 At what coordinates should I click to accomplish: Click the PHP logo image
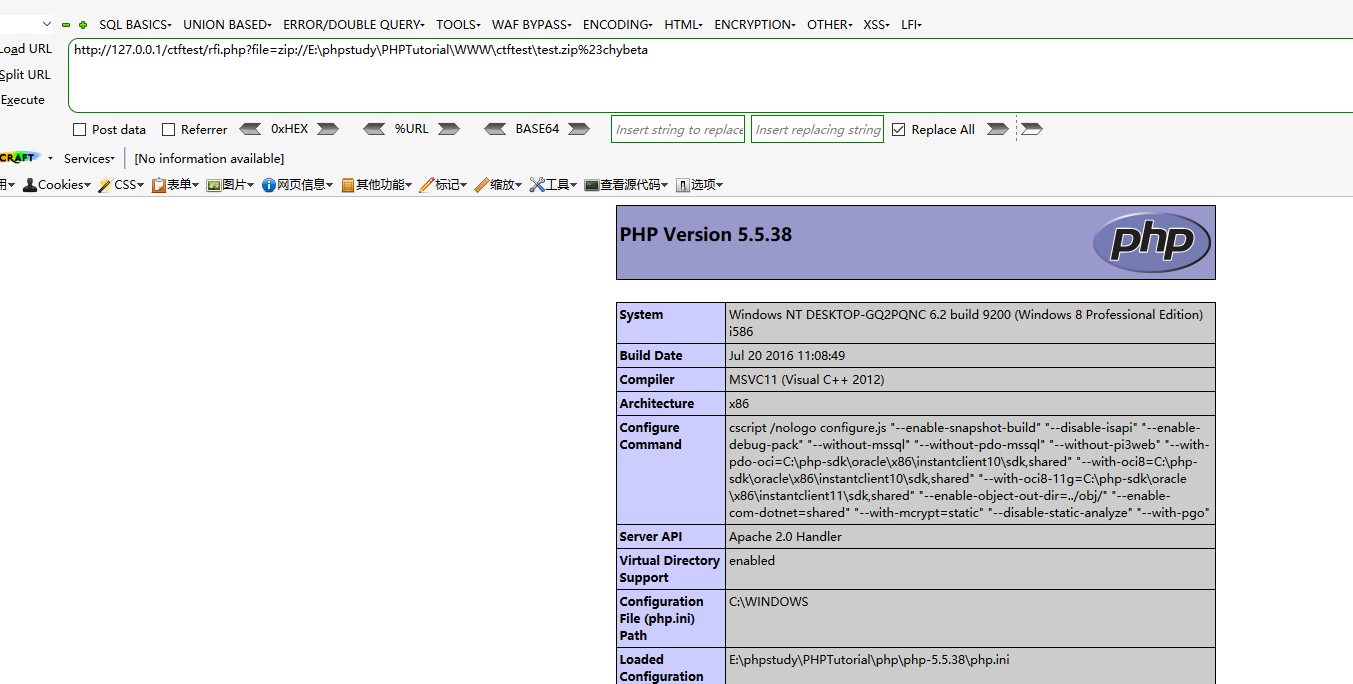(x=1151, y=242)
